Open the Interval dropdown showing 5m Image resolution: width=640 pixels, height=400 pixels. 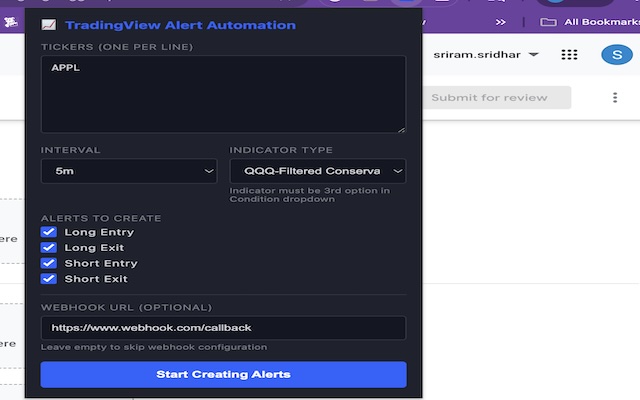coord(129,171)
